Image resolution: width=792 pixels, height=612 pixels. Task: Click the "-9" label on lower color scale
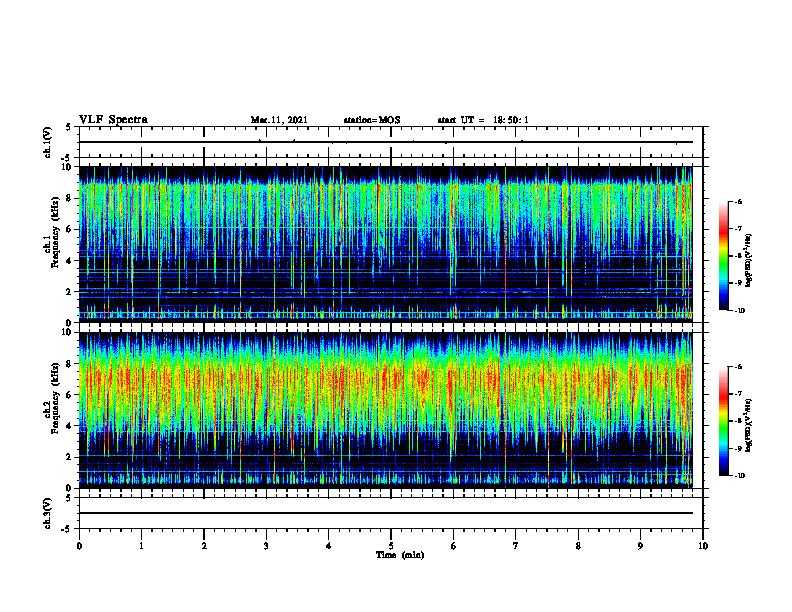[738, 448]
